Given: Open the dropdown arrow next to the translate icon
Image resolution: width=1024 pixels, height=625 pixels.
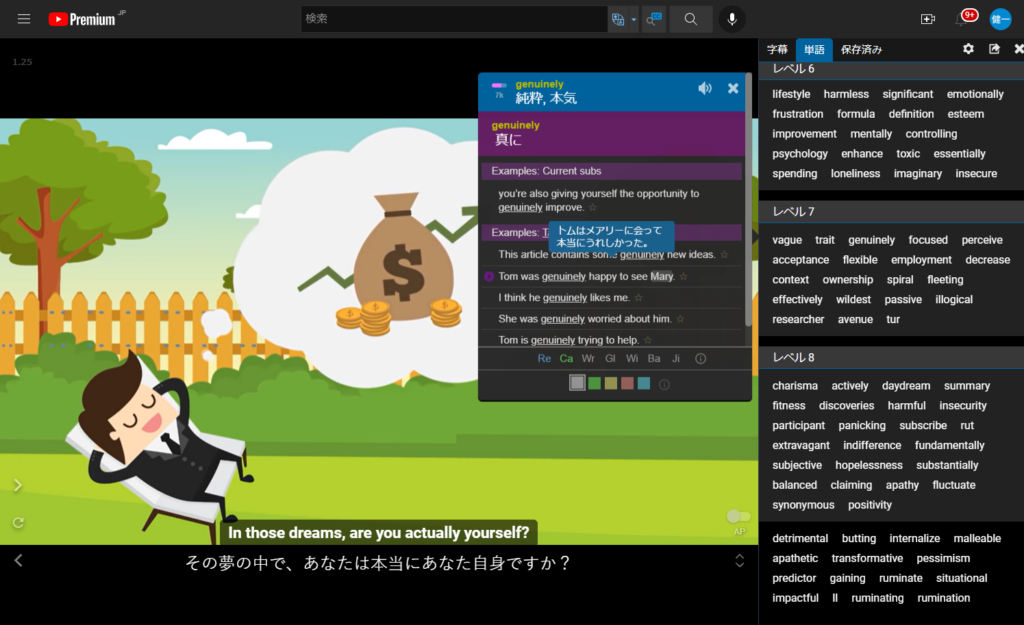Looking at the screenshot, I should click(634, 19).
